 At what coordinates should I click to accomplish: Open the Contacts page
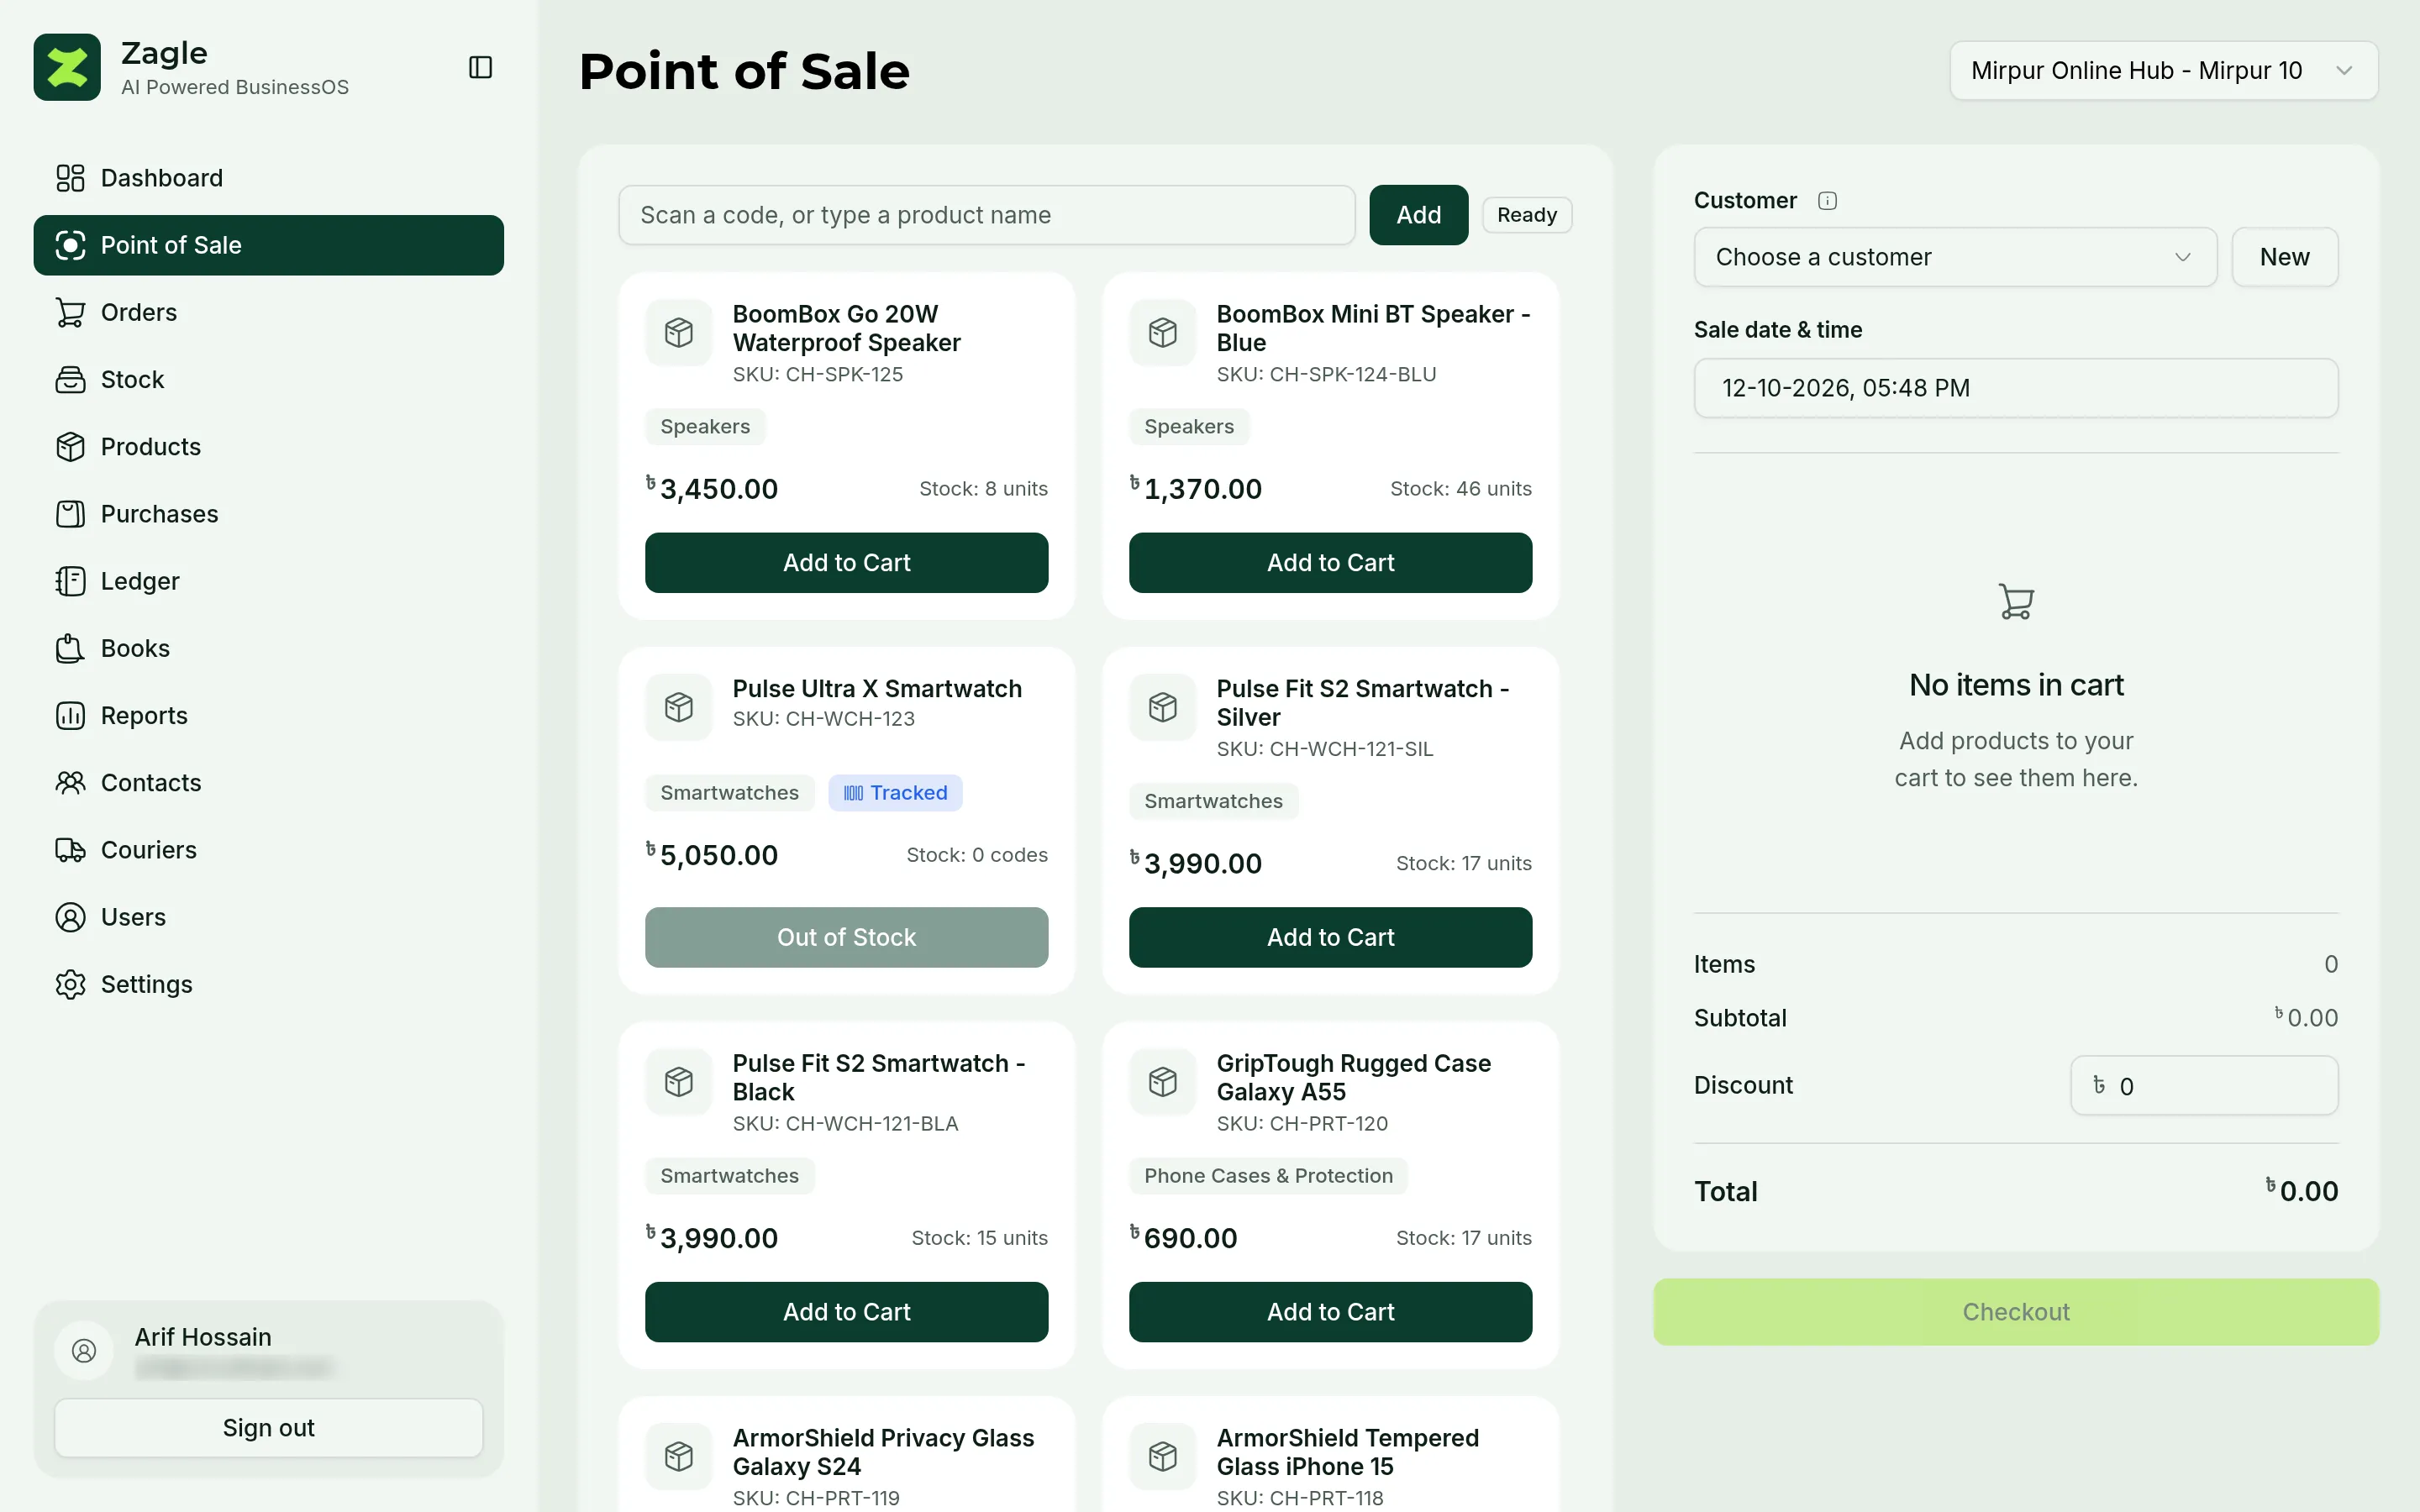(x=268, y=782)
